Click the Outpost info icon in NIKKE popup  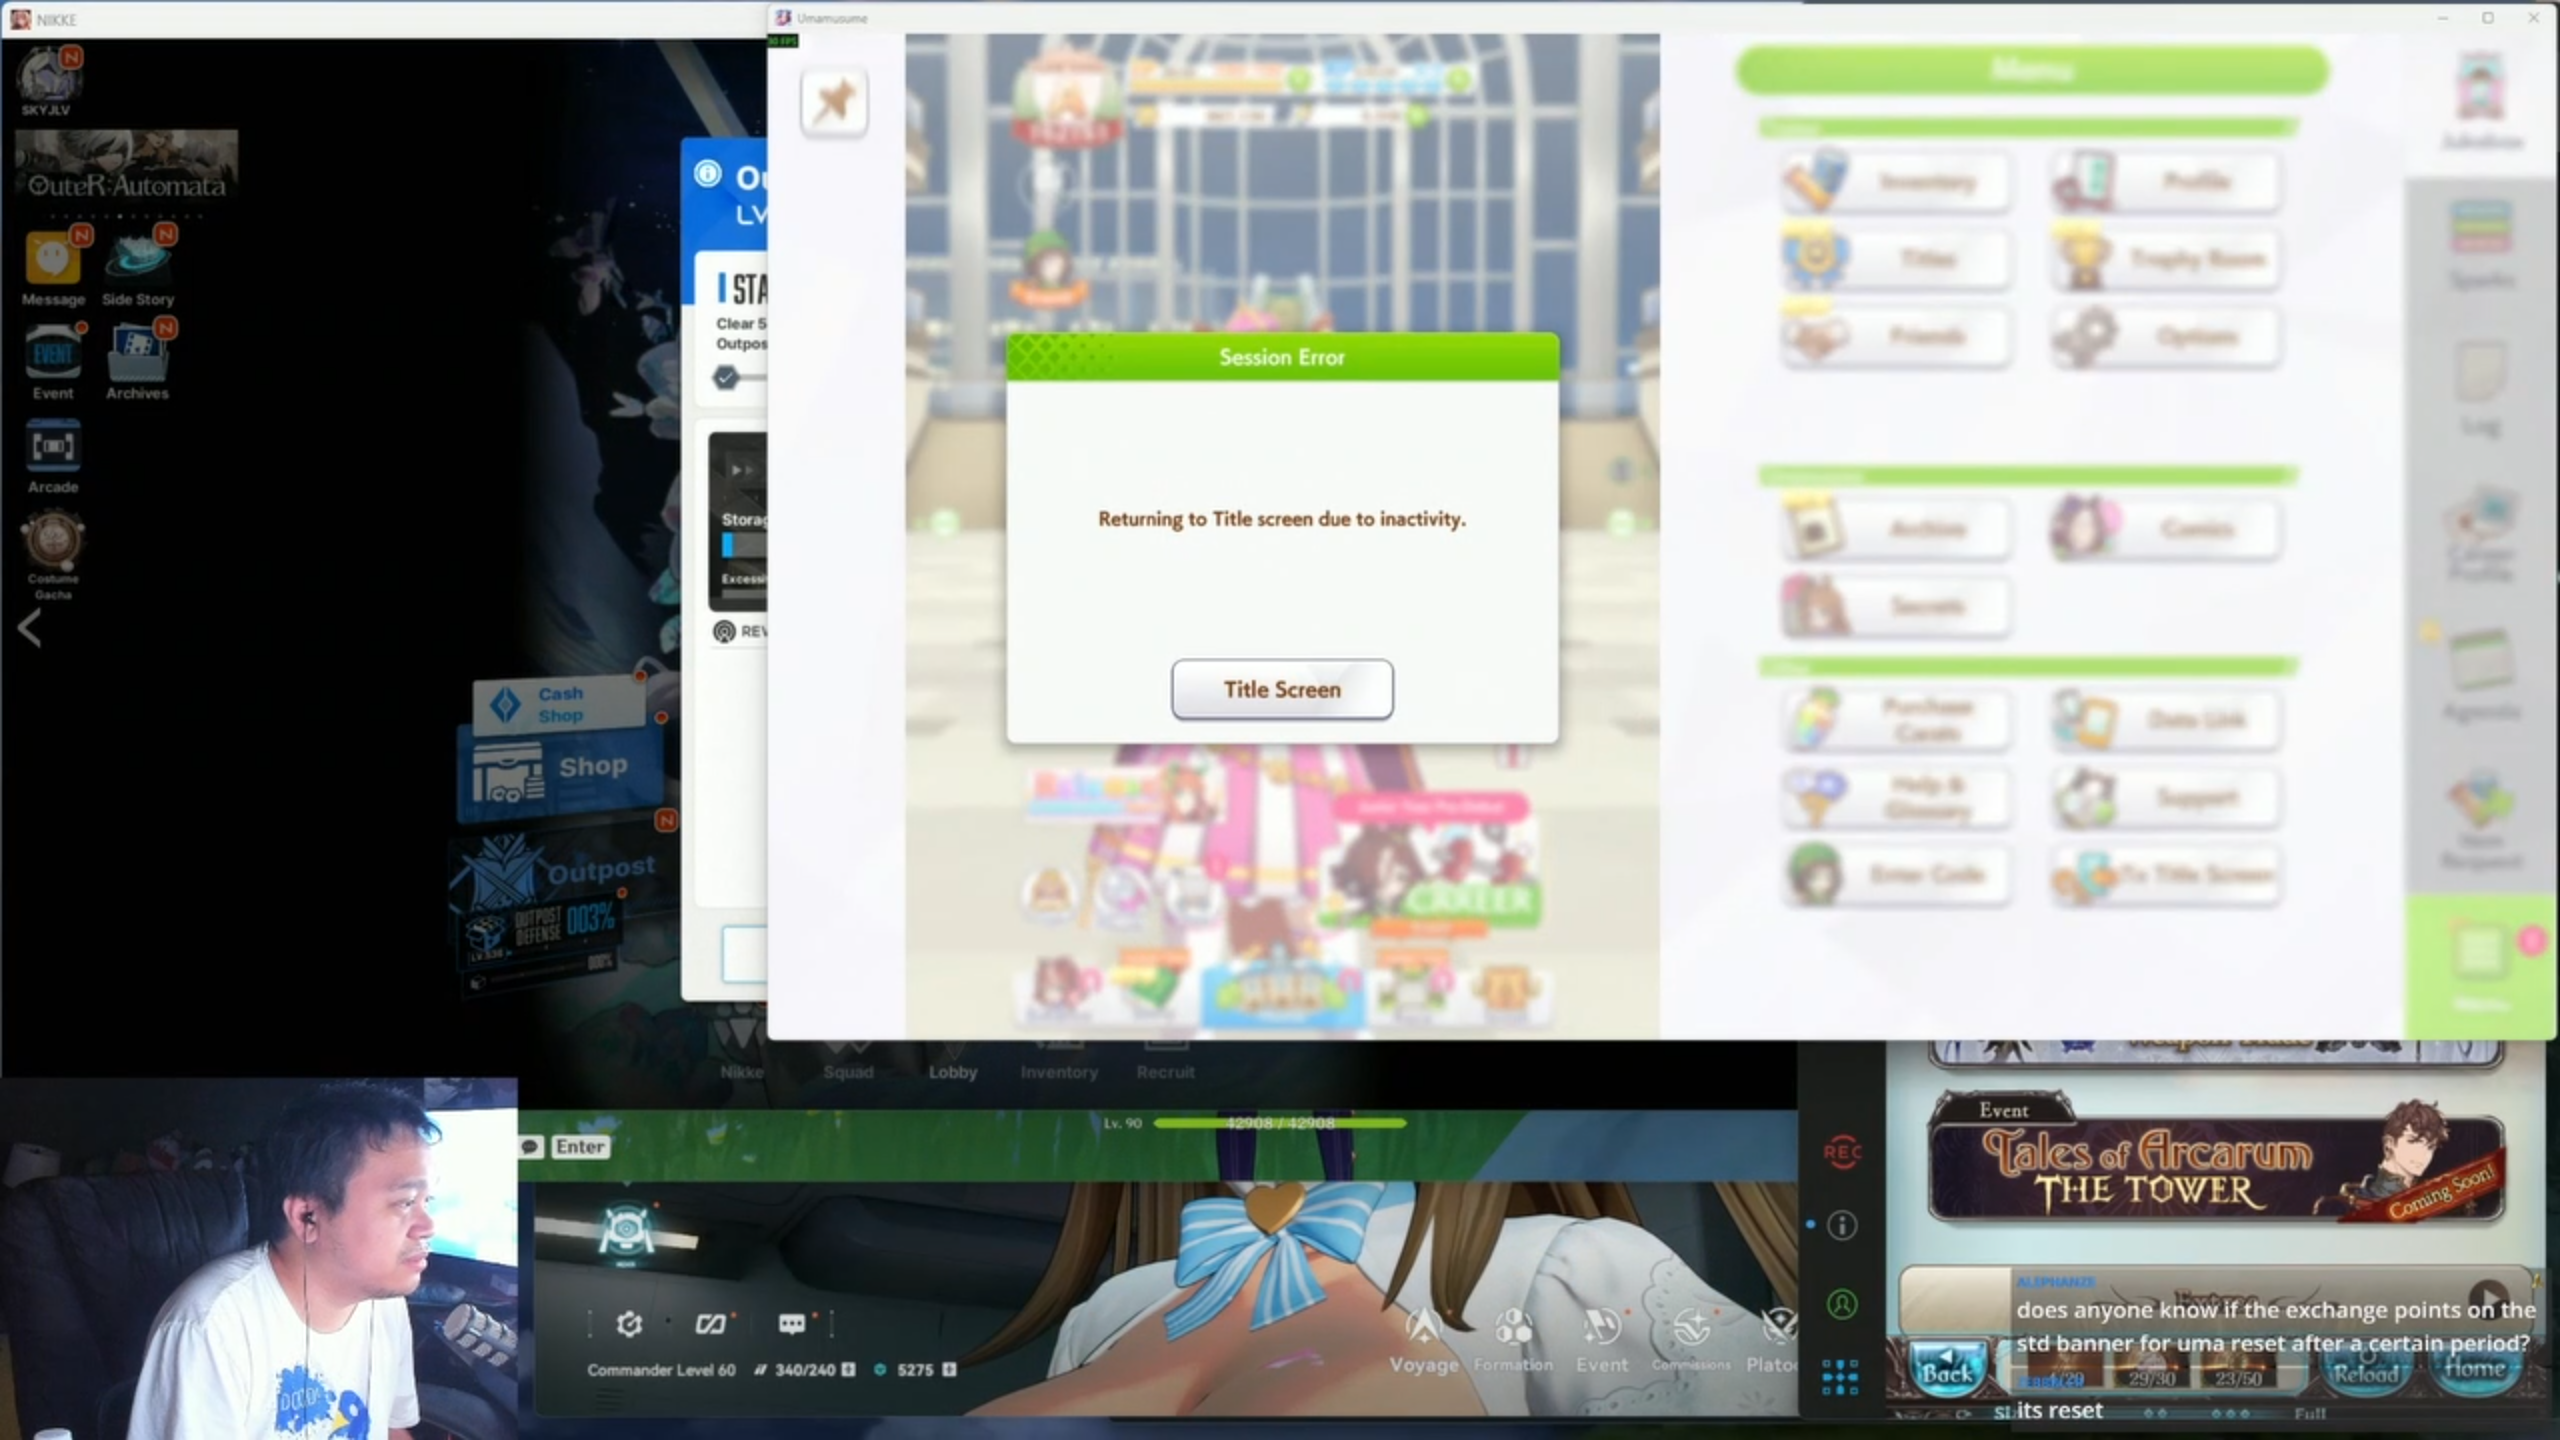point(708,174)
